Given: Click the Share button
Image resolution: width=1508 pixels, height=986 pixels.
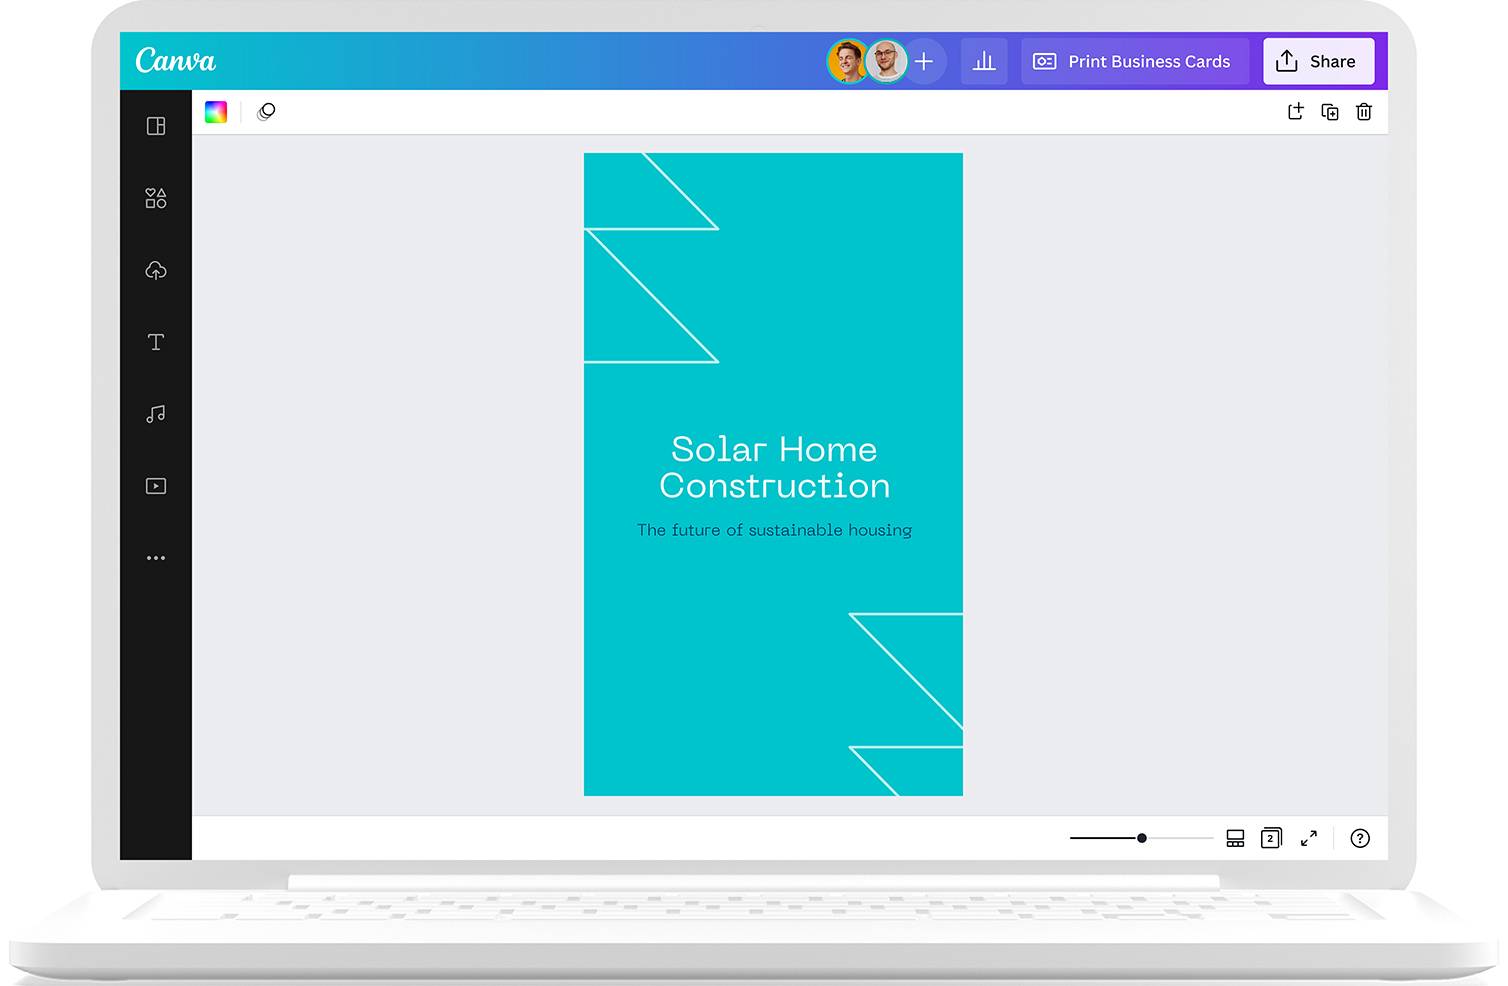Looking at the screenshot, I should (x=1318, y=62).
